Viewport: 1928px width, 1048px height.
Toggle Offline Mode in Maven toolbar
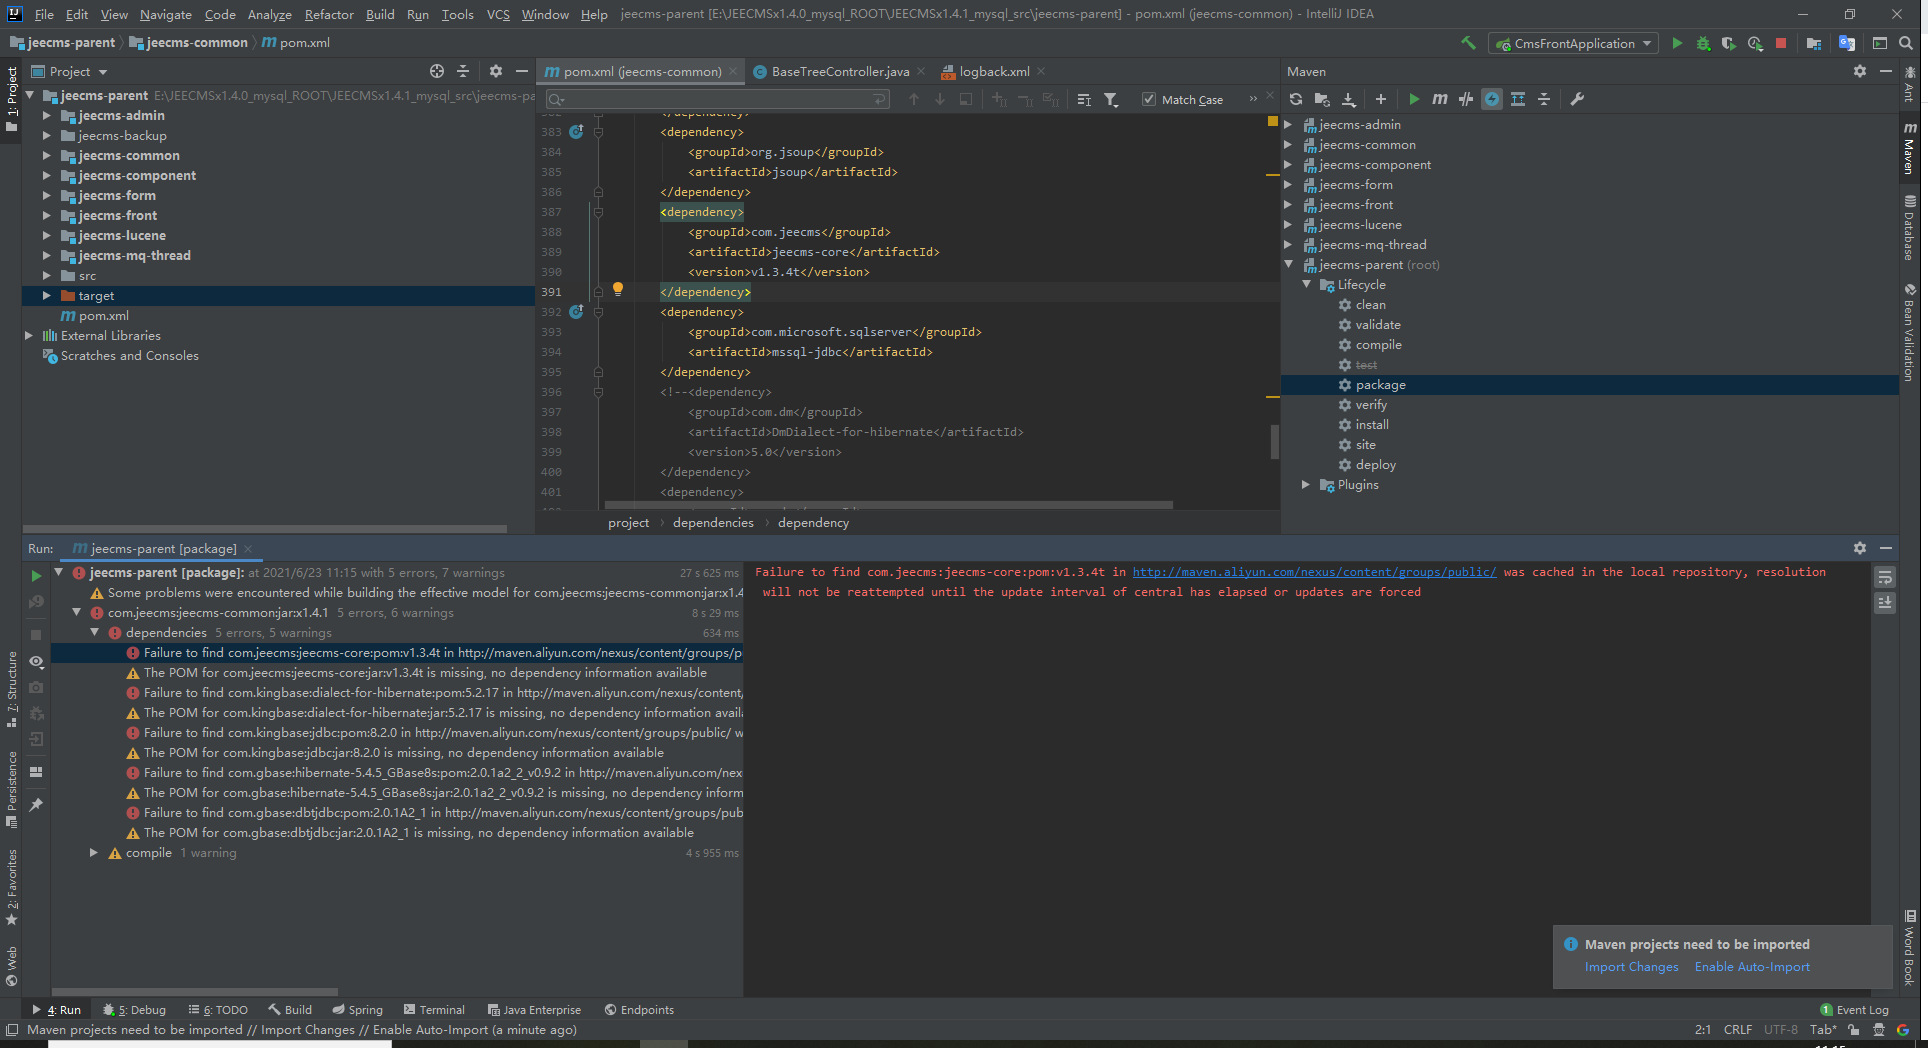(1466, 99)
